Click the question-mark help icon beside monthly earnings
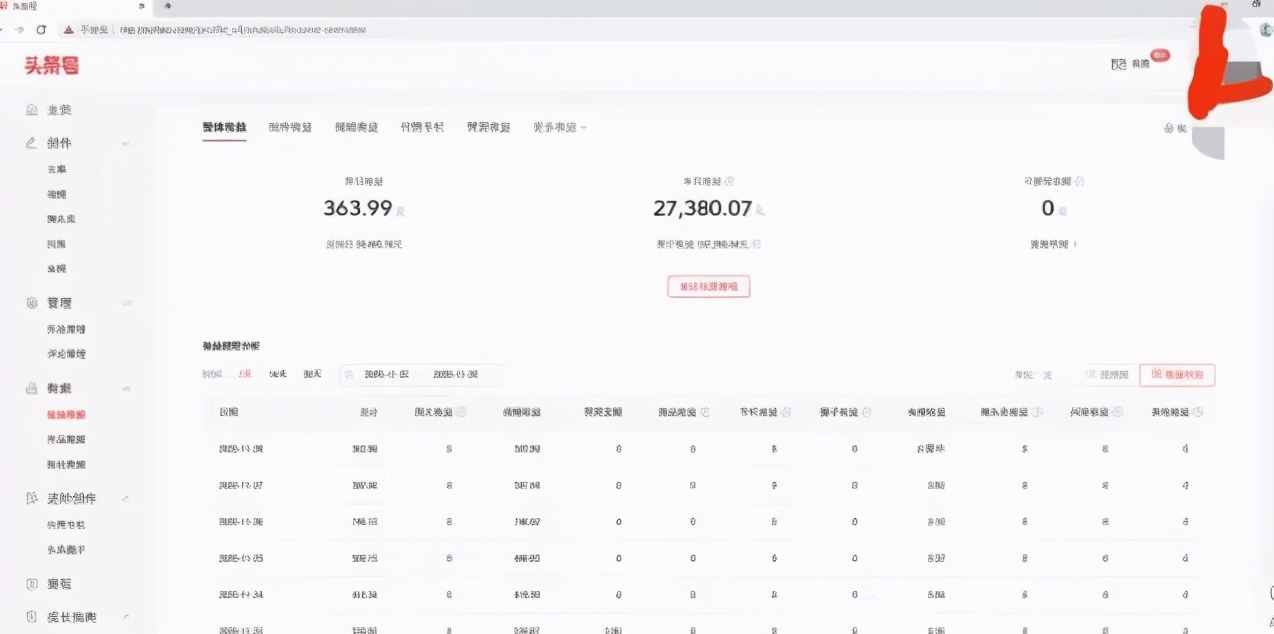This screenshot has width=1274, height=634. click(x=728, y=181)
